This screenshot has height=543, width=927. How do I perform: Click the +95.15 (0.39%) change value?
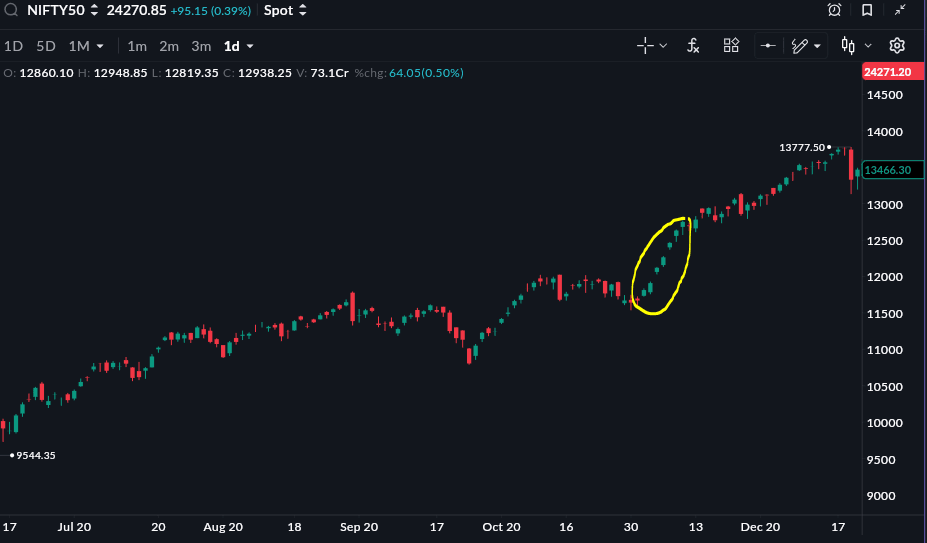coord(210,11)
